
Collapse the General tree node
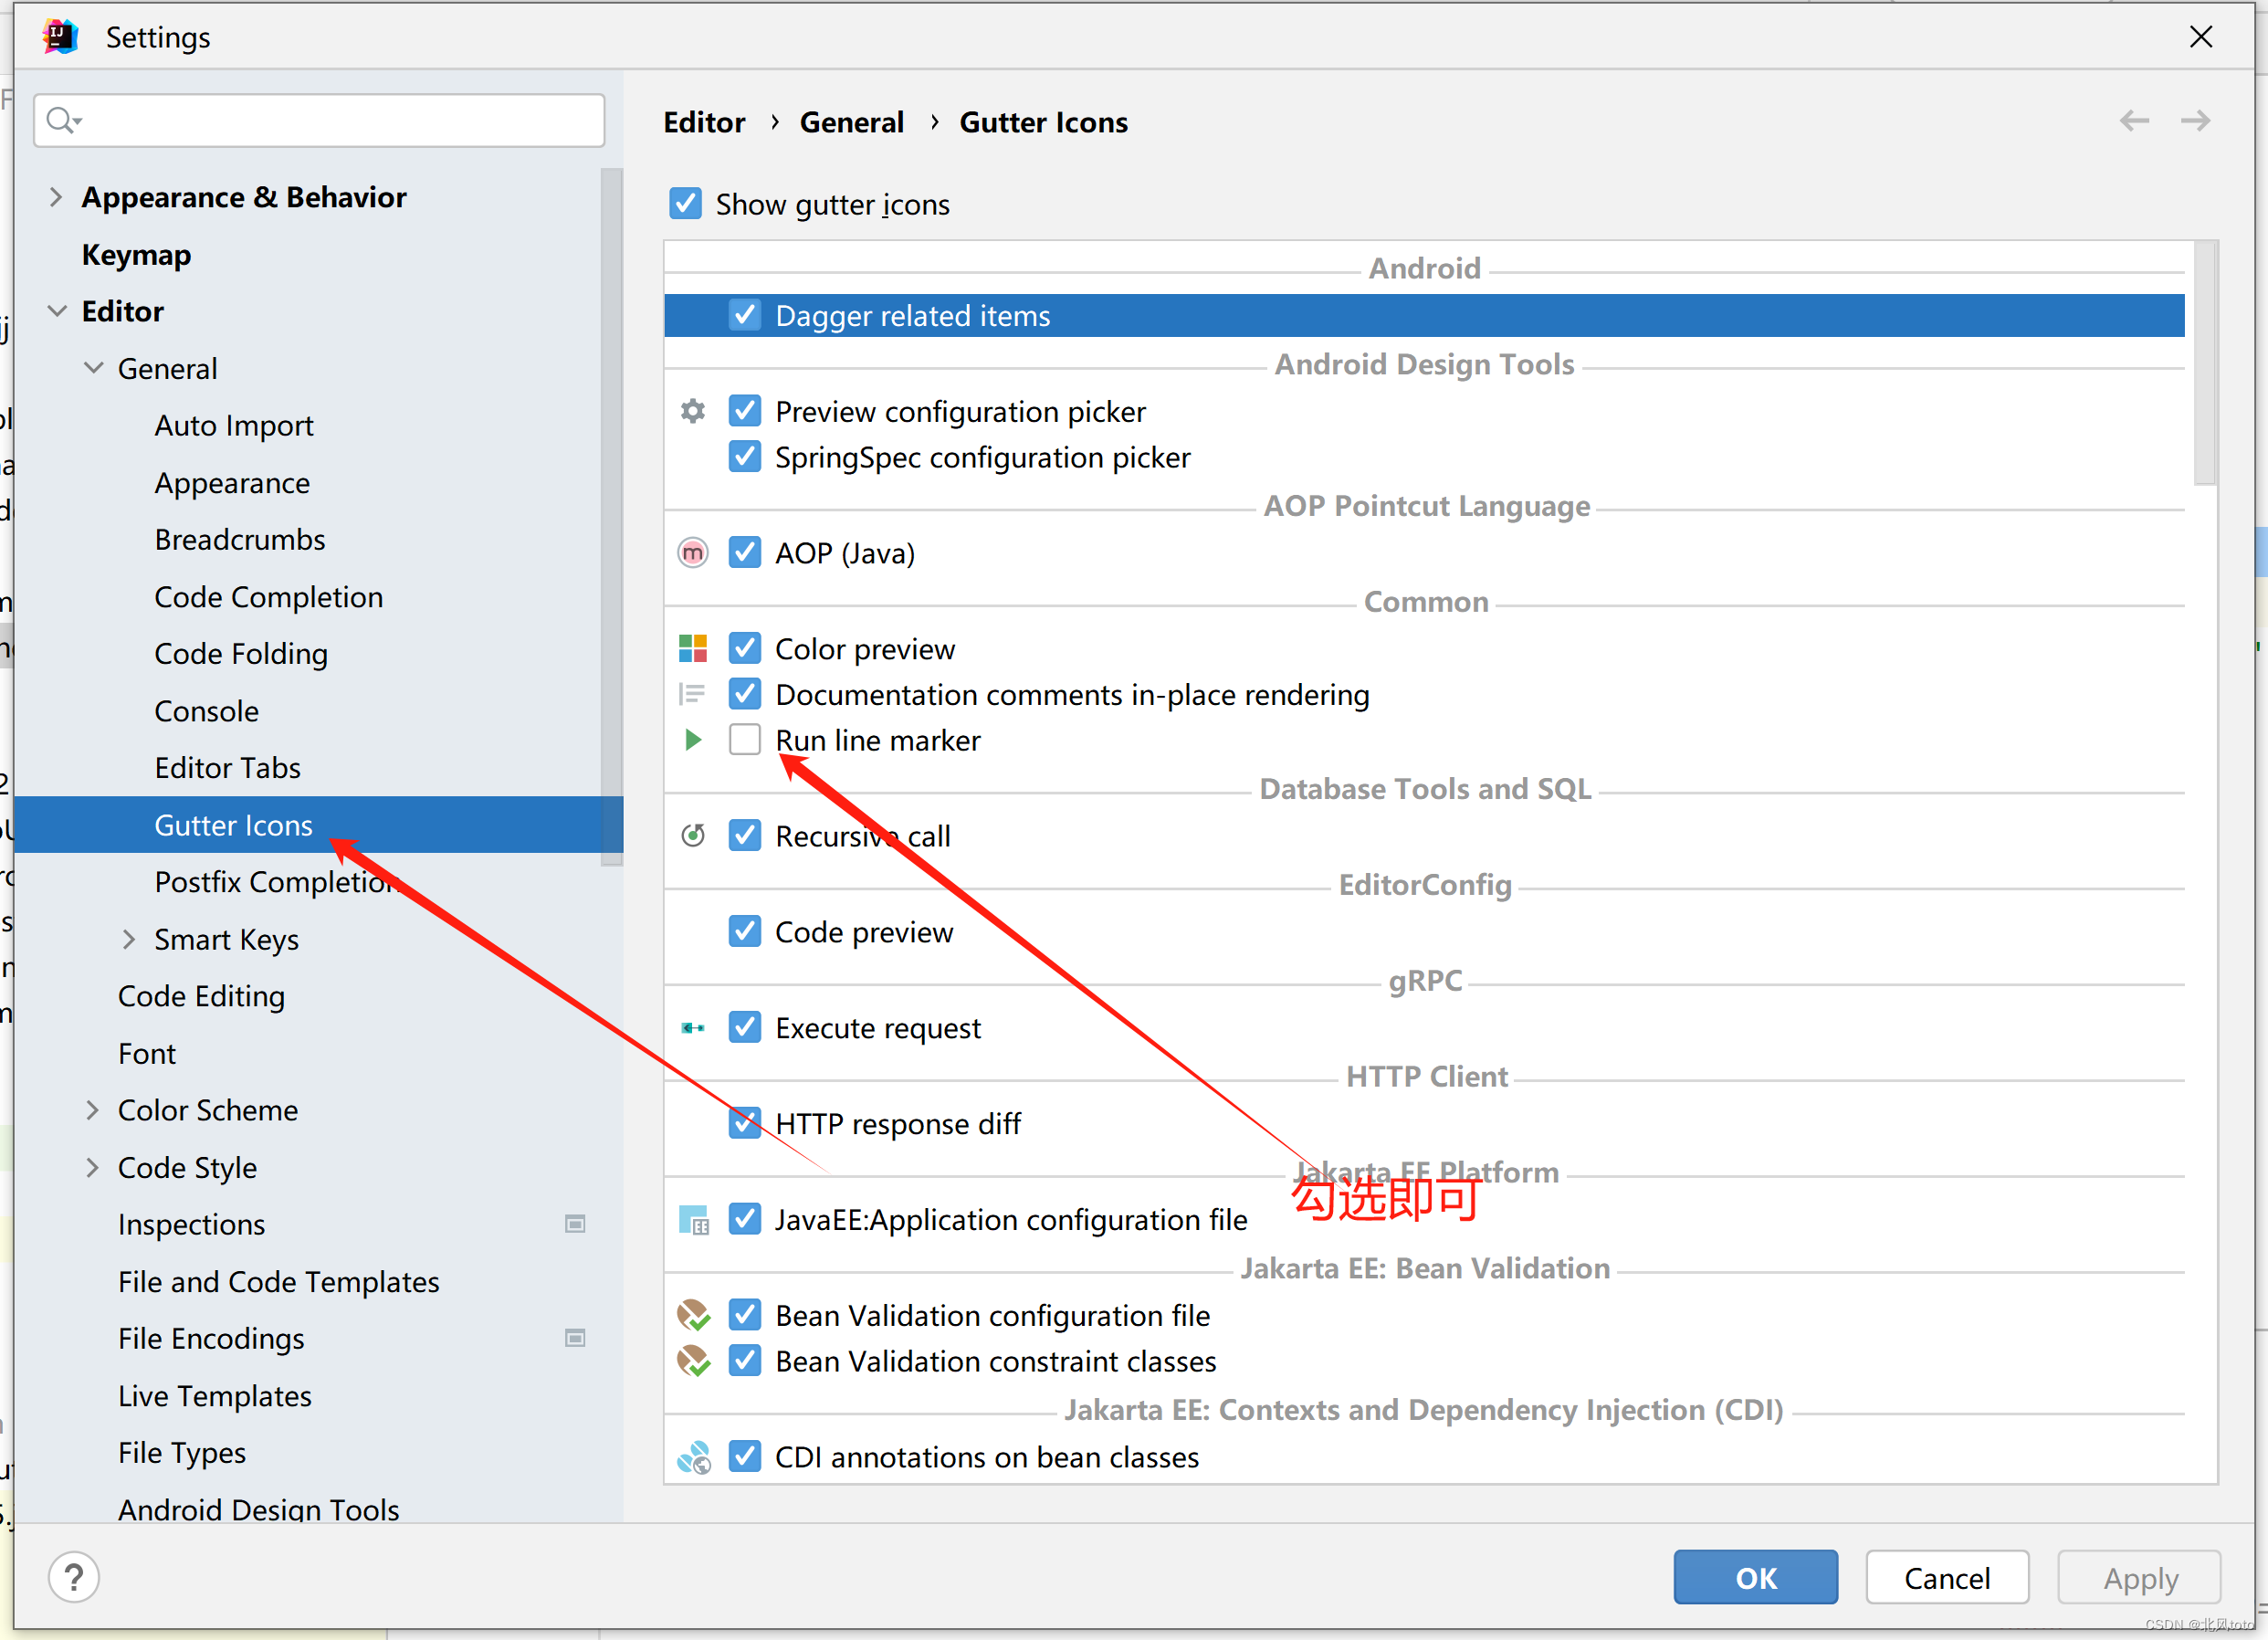point(93,368)
